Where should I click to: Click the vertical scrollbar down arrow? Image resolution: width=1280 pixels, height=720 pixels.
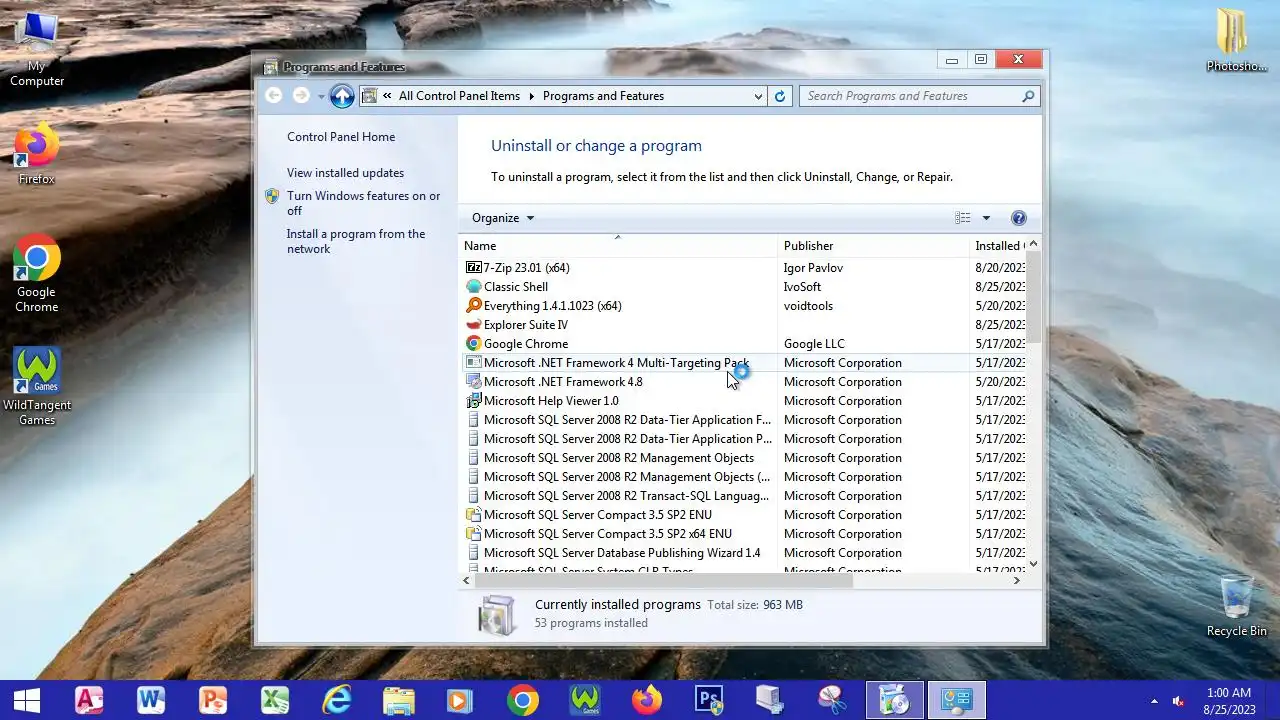click(x=1033, y=564)
